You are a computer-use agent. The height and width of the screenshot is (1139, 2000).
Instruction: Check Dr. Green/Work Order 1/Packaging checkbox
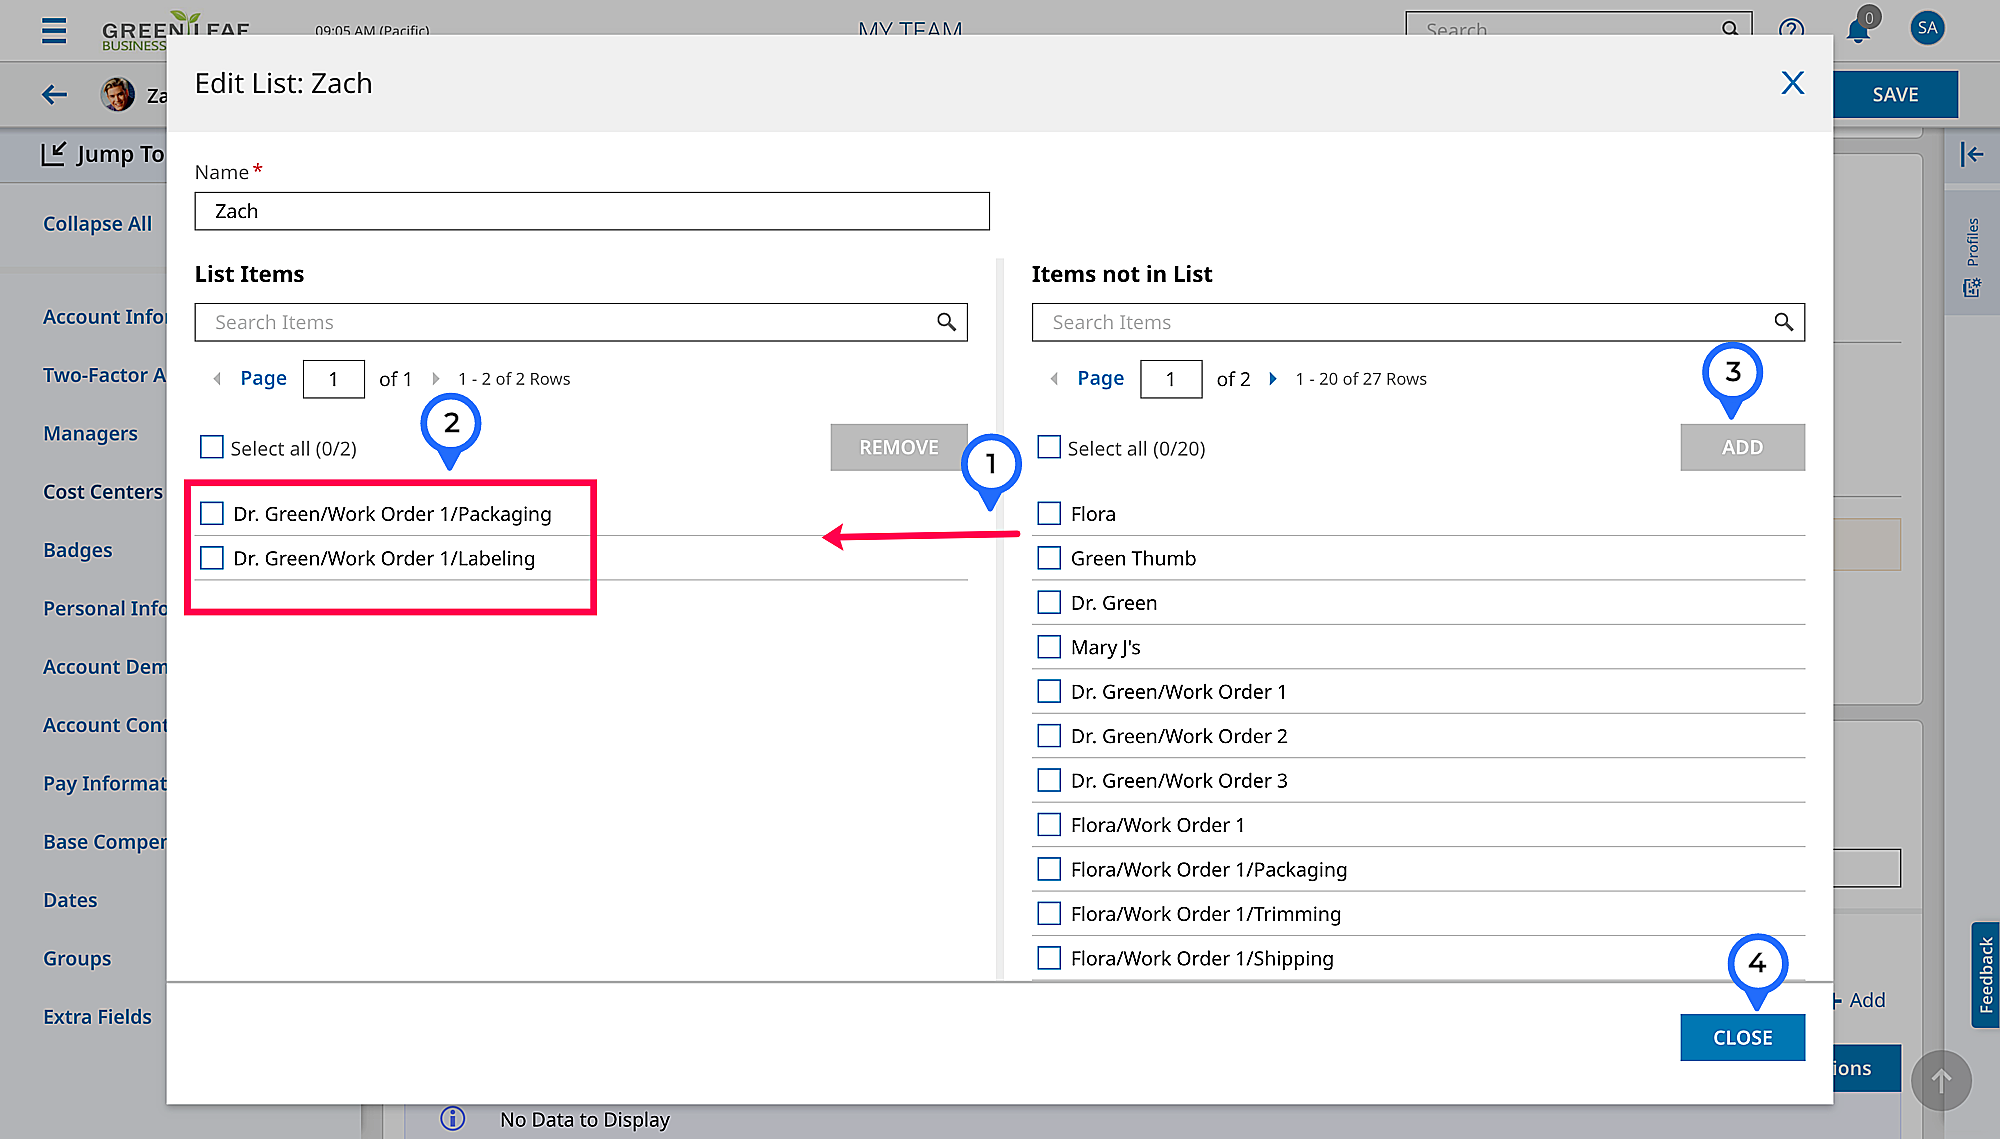pos(212,514)
